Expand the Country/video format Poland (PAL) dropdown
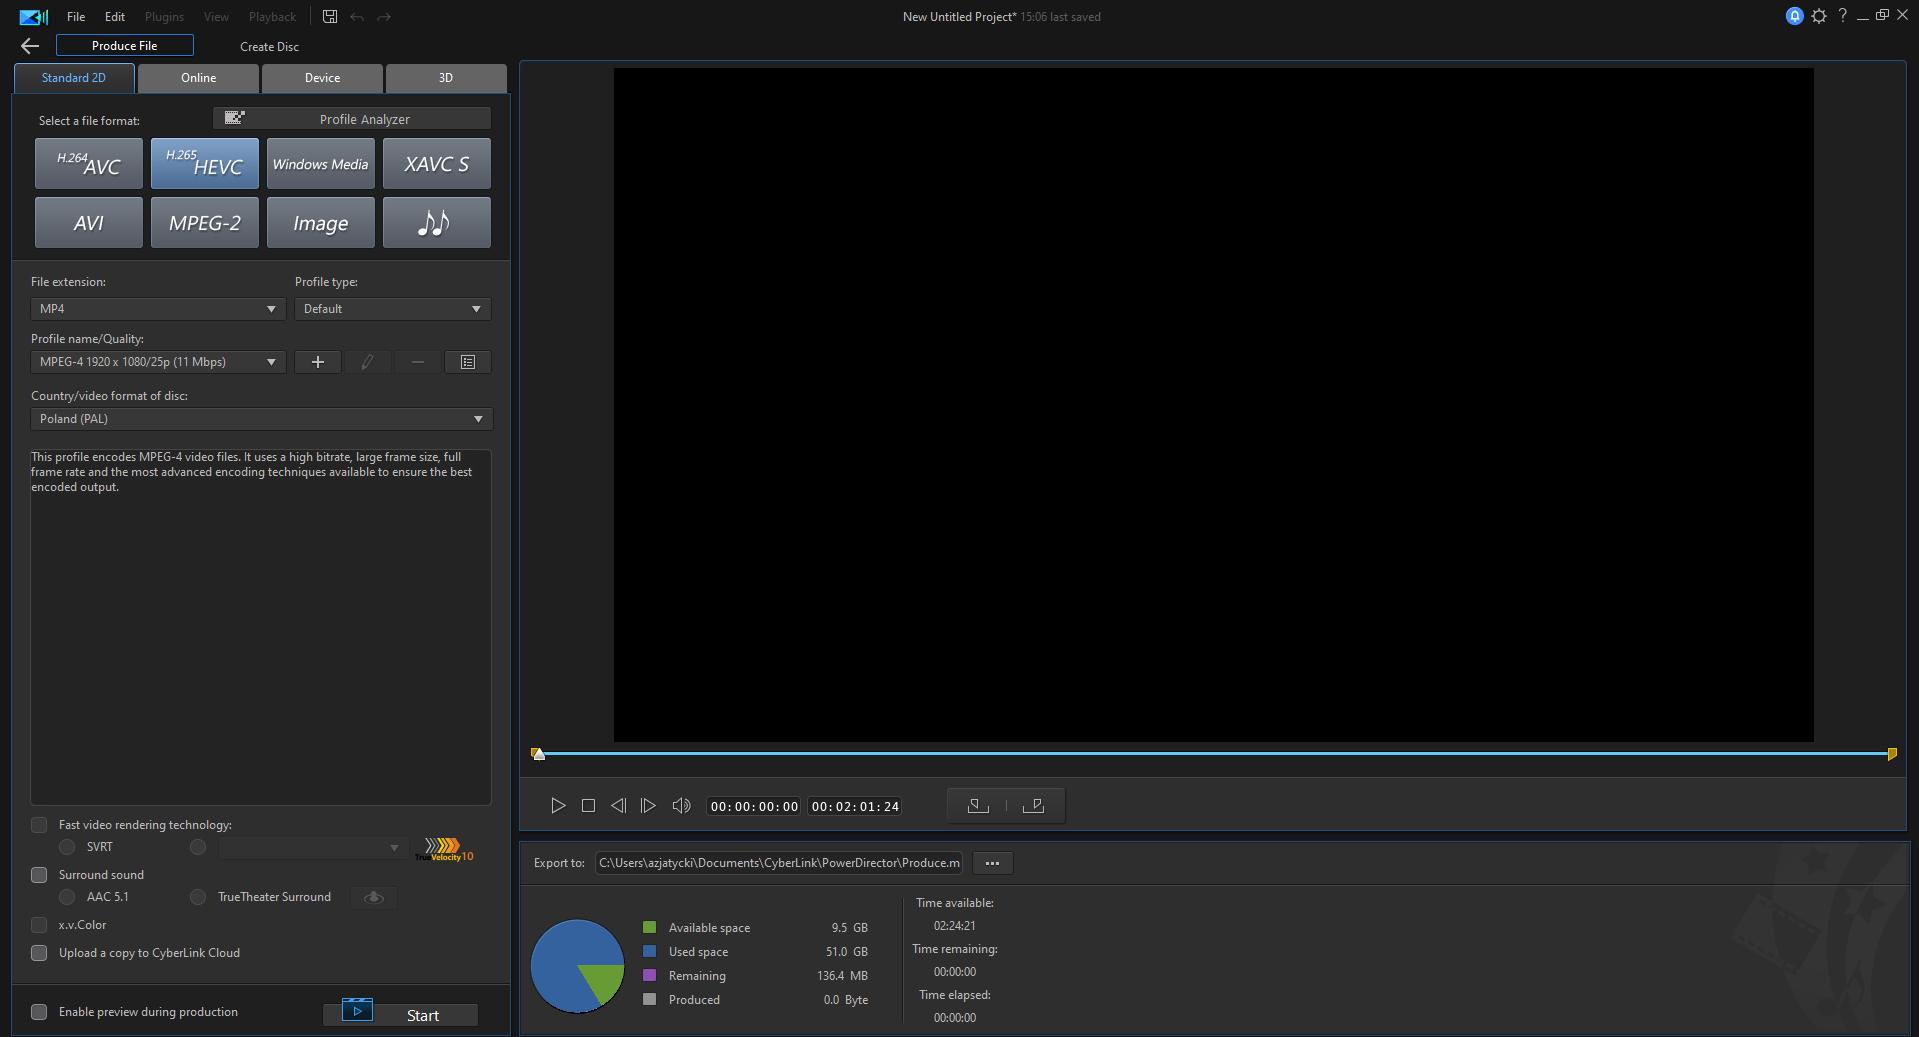This screenshot has width=1919, height=1037. coord(261,419)
